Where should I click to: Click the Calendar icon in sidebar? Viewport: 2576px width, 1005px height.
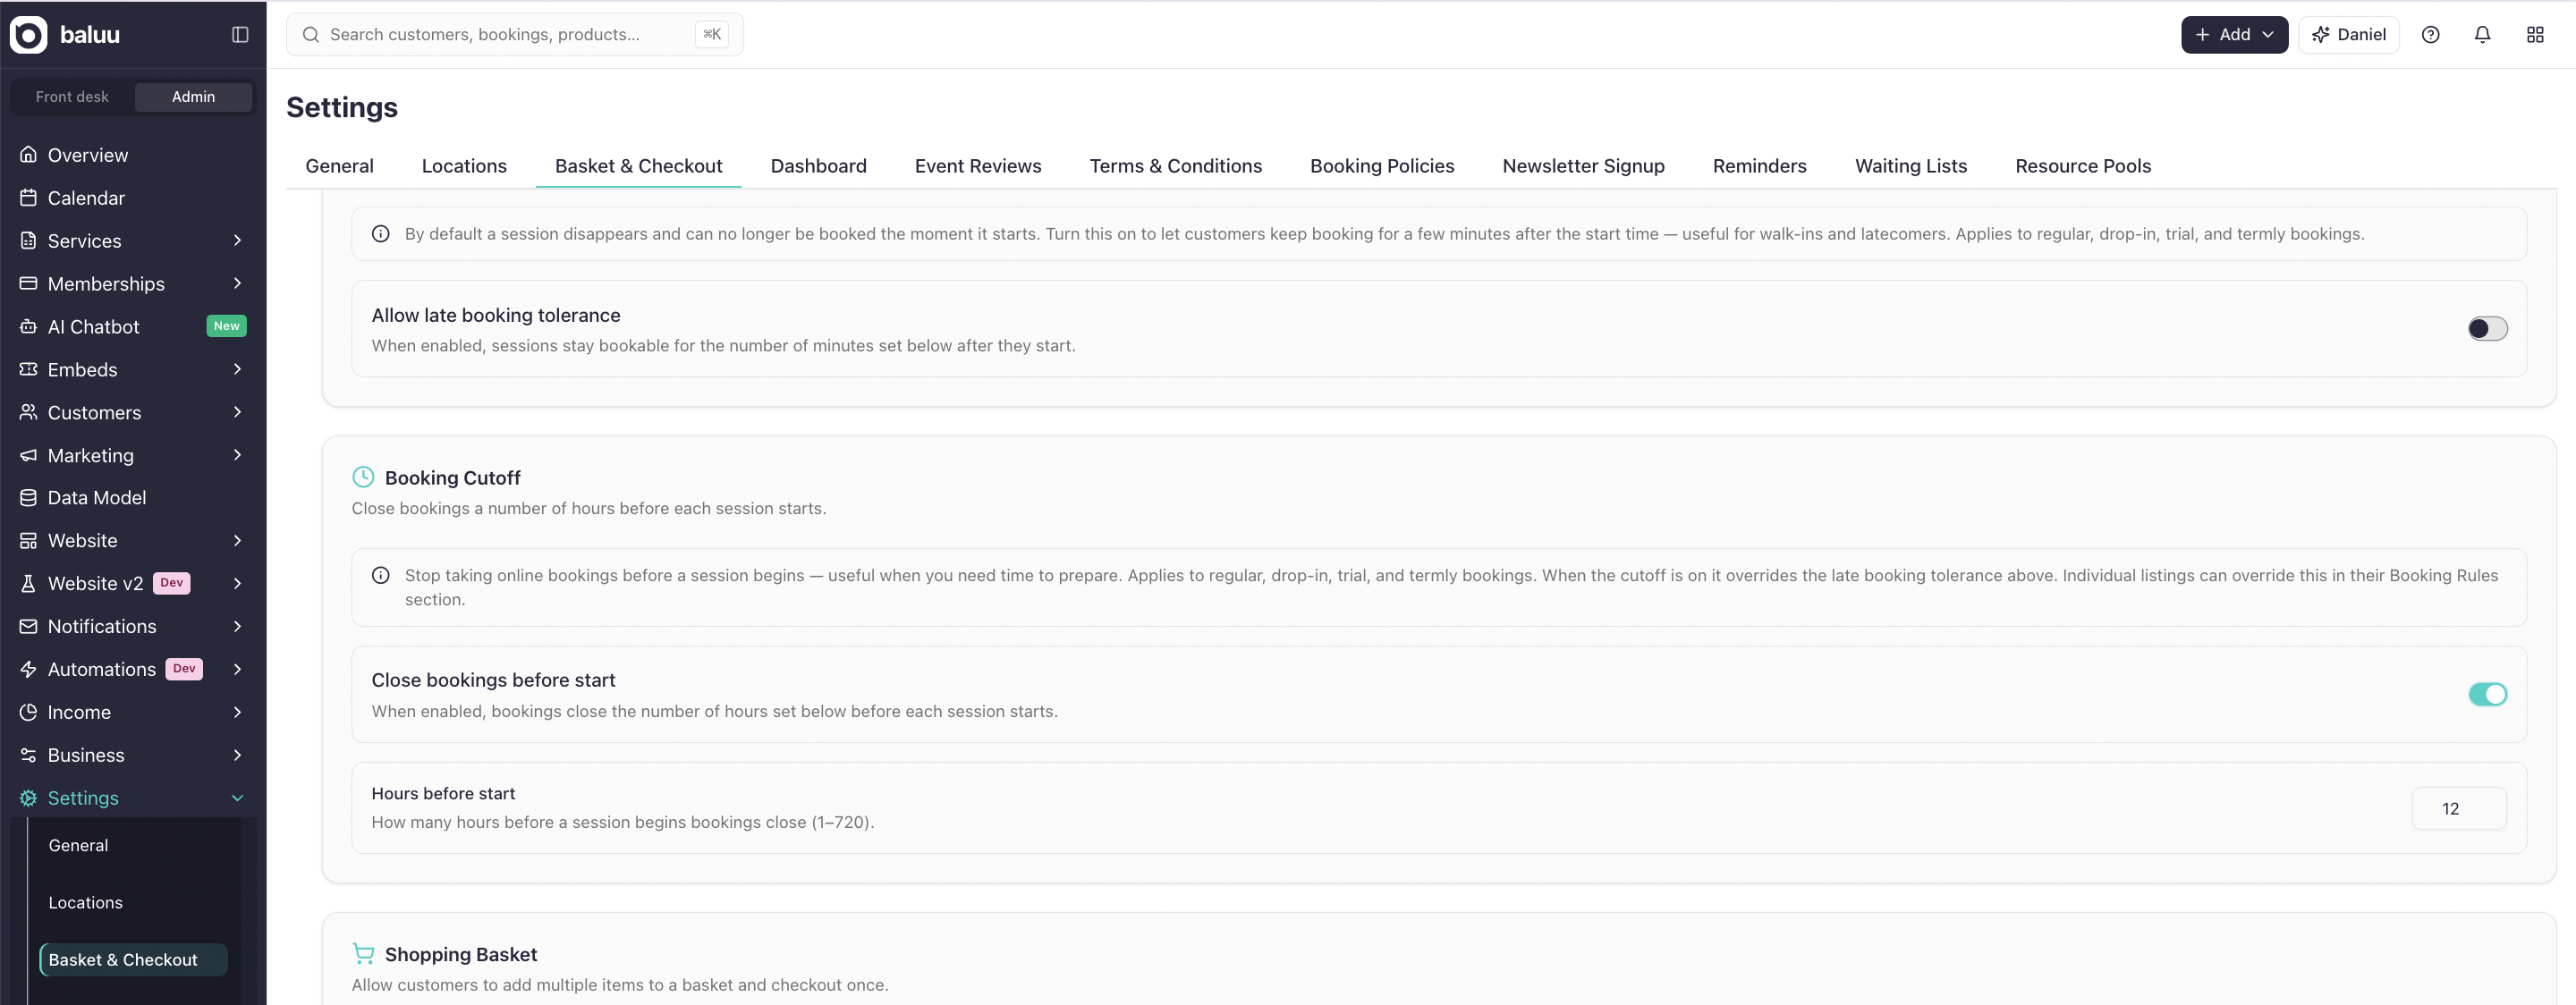coord(28,198)
